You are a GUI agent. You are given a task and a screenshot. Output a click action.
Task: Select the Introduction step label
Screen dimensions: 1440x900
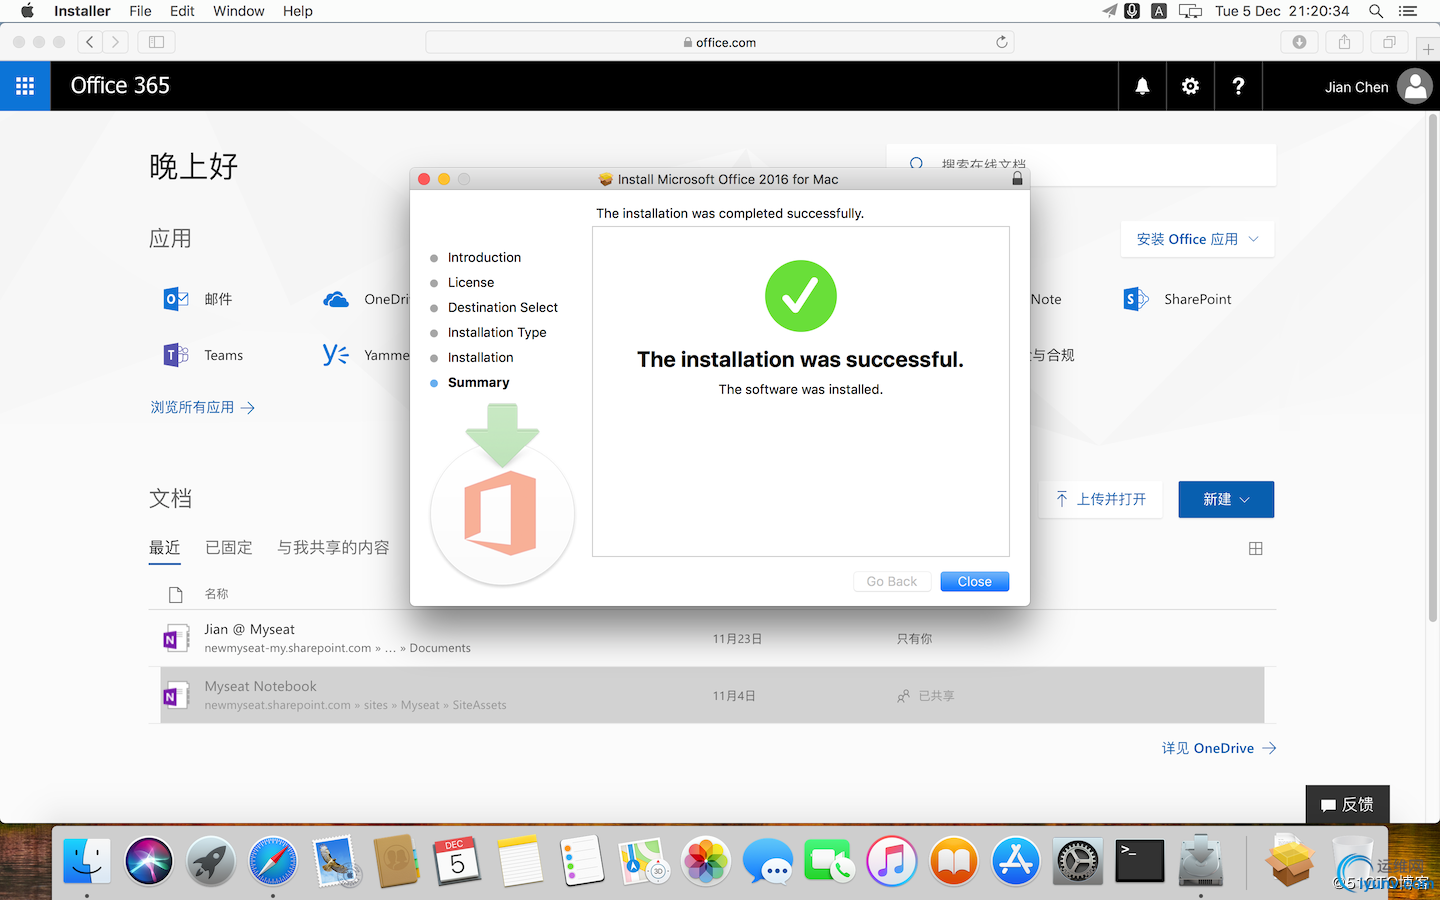[484, 258]
